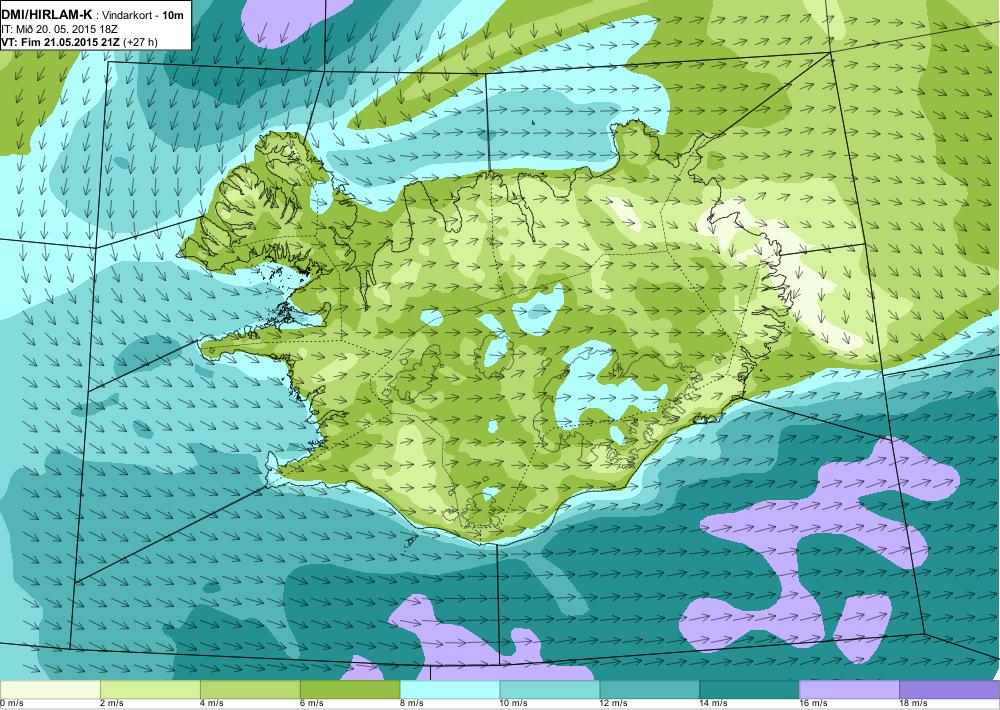Select the "14 m/s" legend label
Image resolution: width=1000 pixels, height=710 pixels.
click(x=714, y=704)
